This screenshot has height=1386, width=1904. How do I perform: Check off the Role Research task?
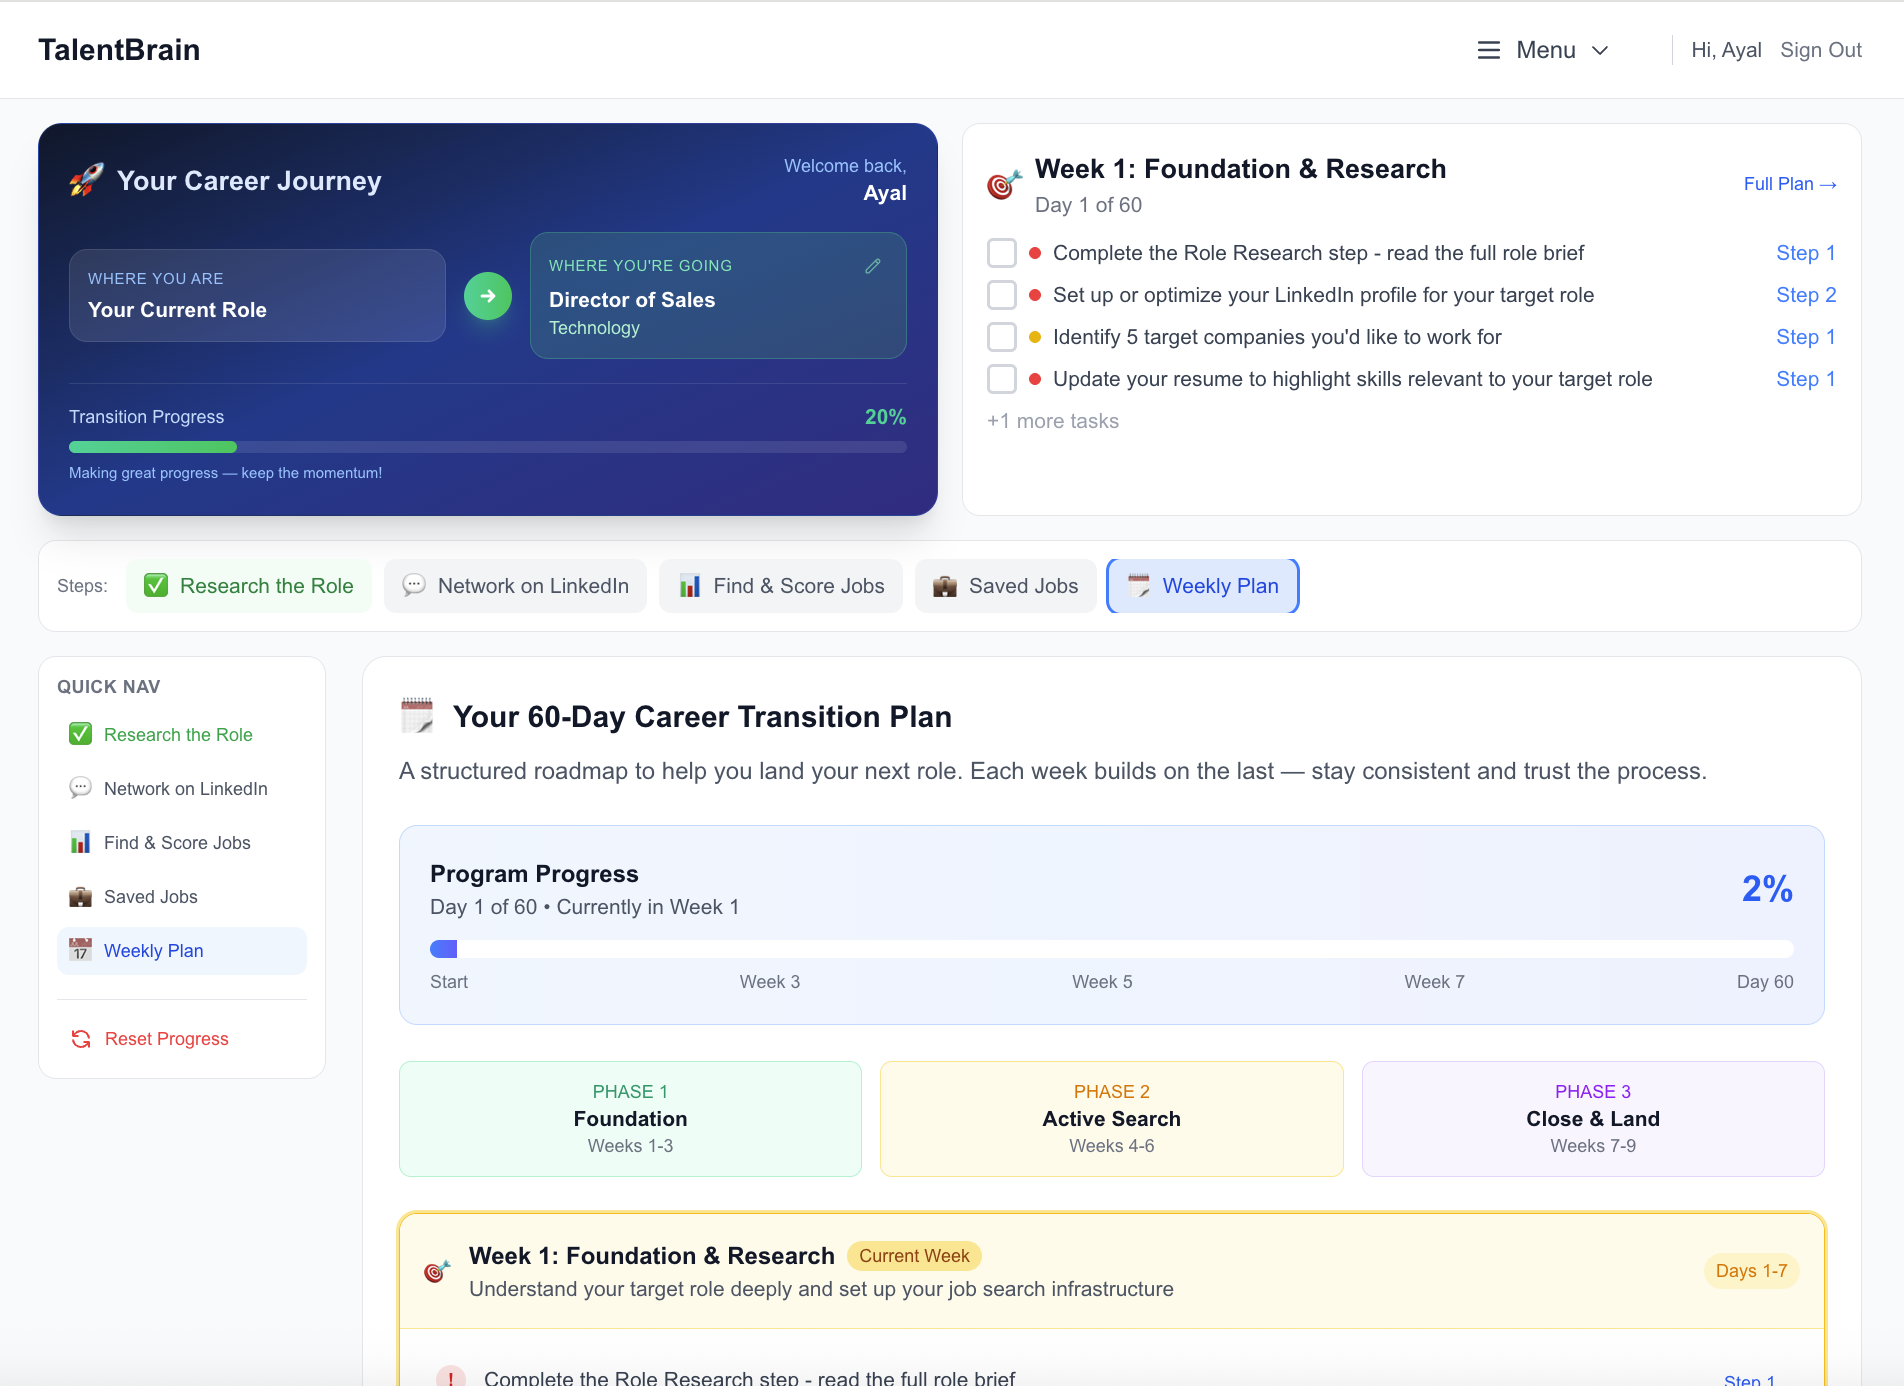click(1001, 253)
